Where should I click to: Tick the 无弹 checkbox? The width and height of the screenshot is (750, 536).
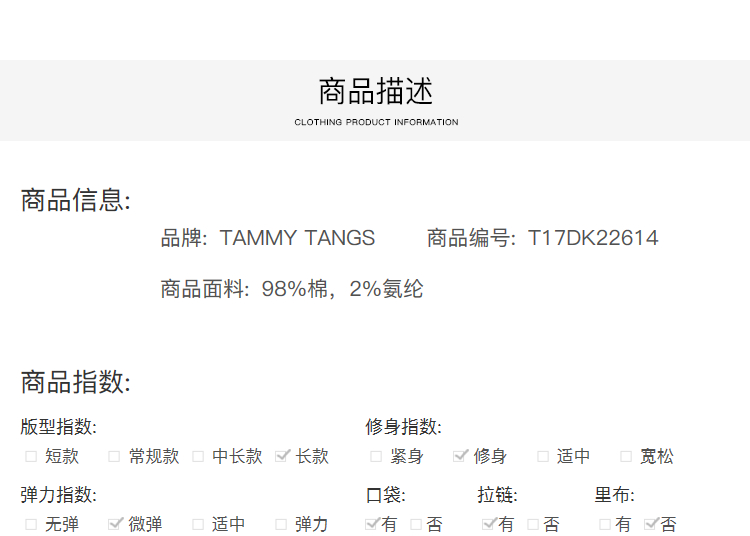click(31, 524)
